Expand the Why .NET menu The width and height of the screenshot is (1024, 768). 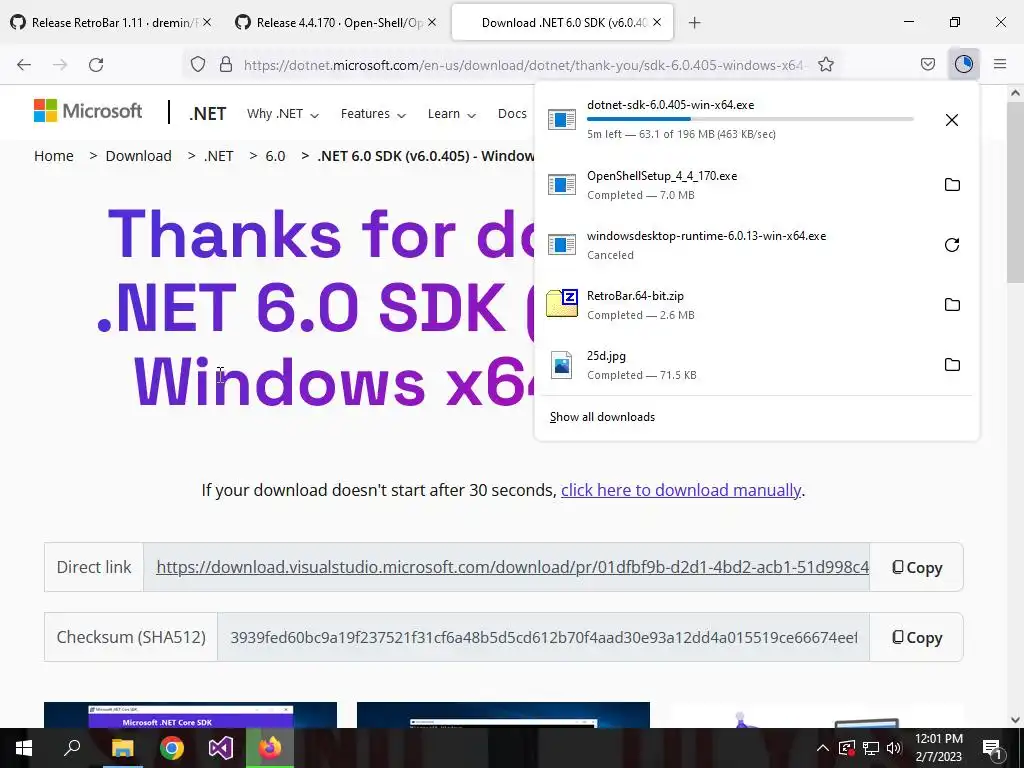[x=283, y=114]
